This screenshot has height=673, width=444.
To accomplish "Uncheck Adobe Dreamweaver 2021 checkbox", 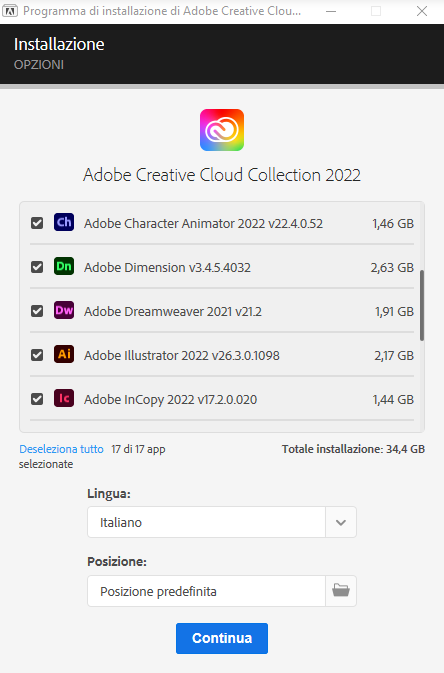I will point(37,311).
